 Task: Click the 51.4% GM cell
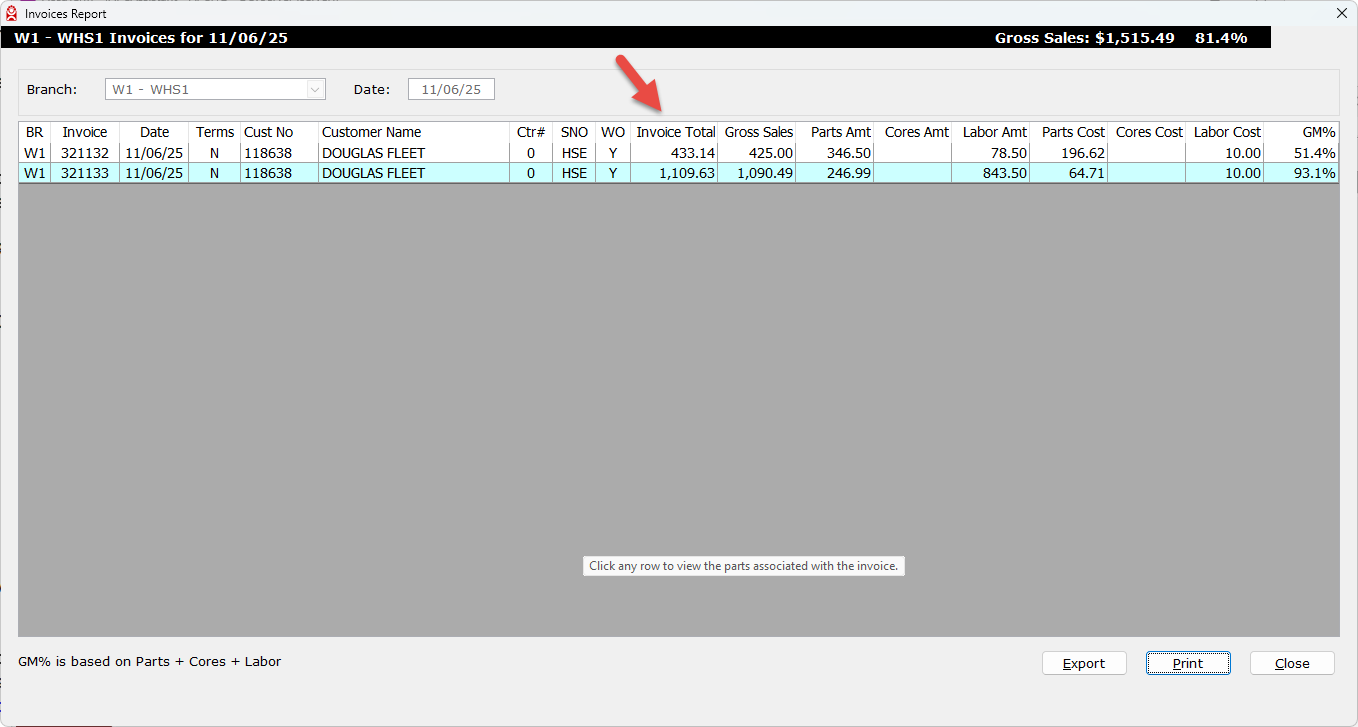[x=1313, y=153]
